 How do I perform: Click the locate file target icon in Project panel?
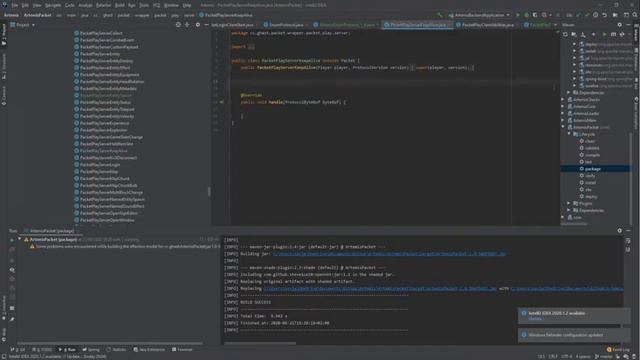(x=178, y=25)
